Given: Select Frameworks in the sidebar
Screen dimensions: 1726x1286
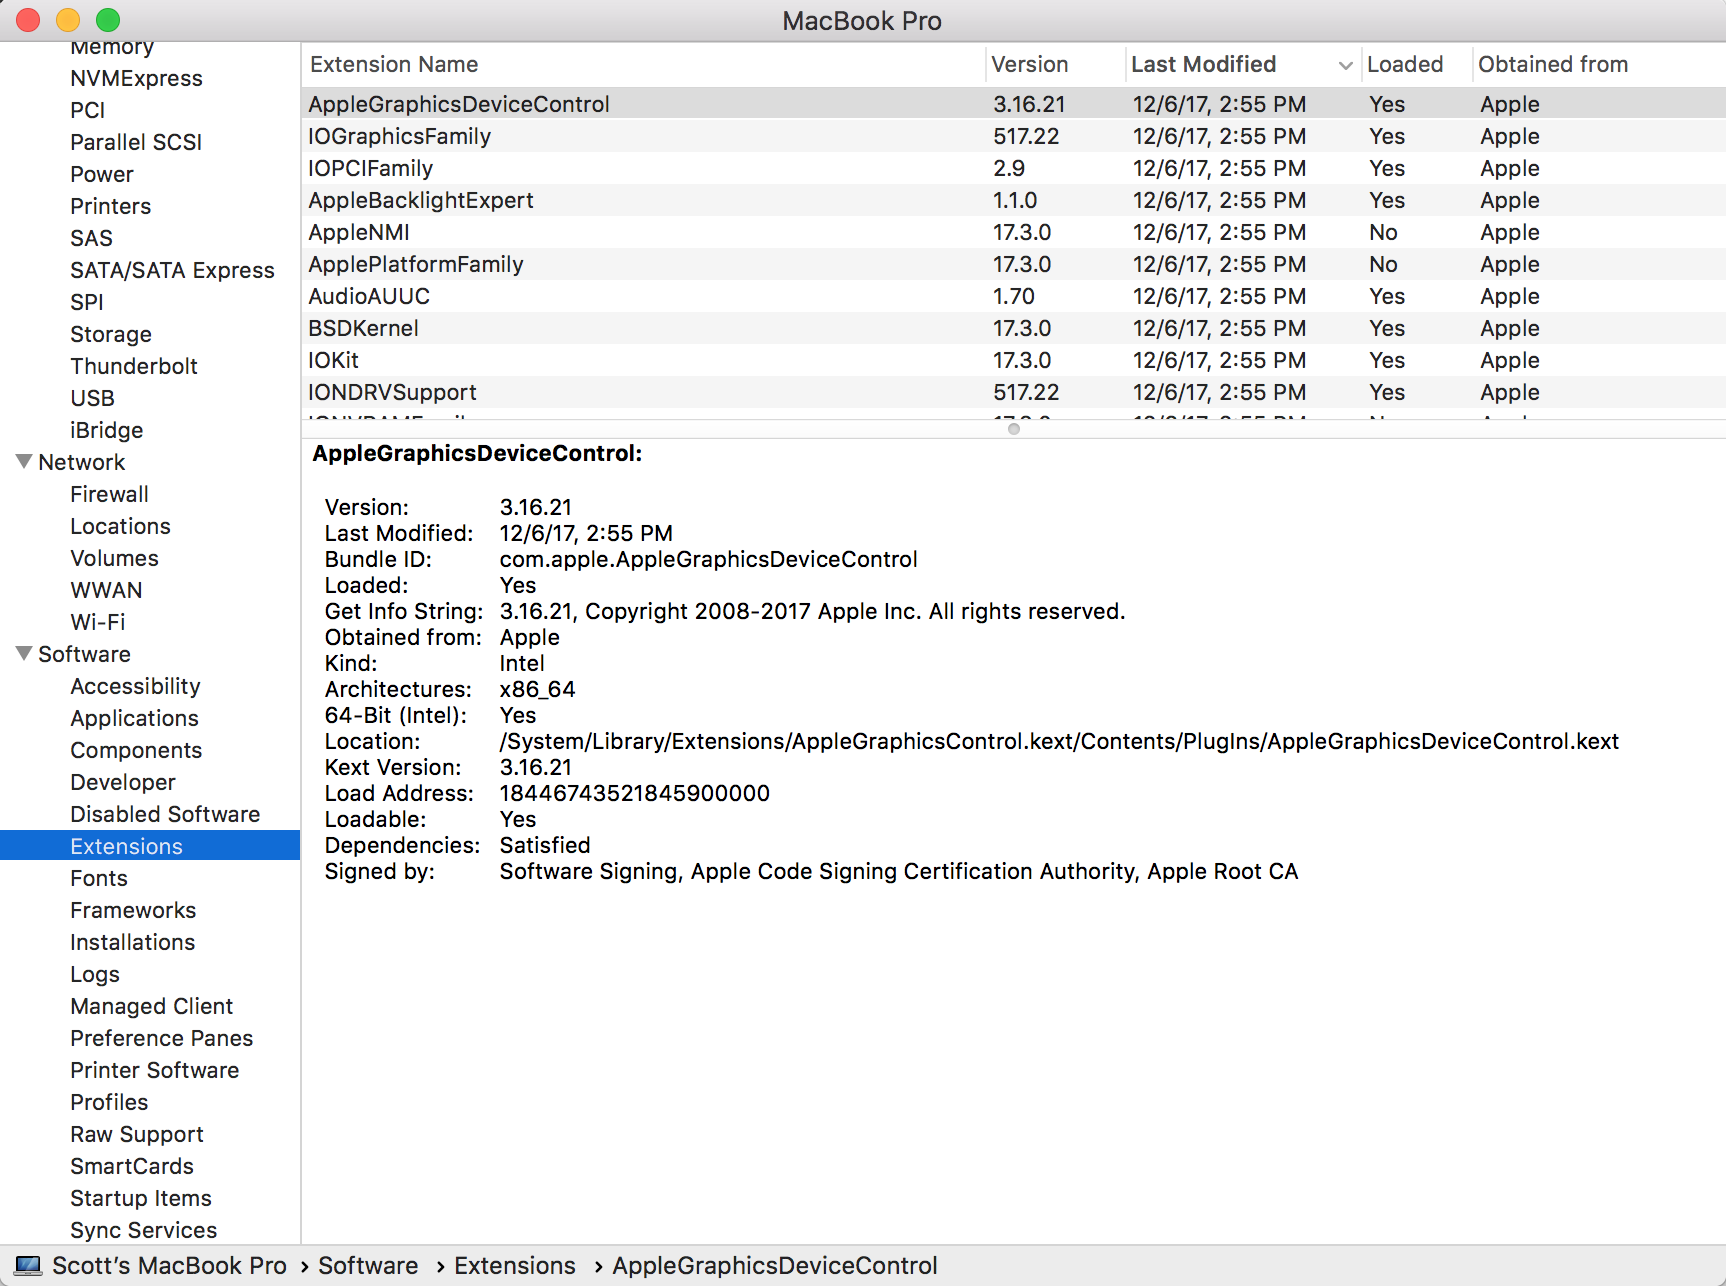Looking at the screenshot, I should click(133, 910).
